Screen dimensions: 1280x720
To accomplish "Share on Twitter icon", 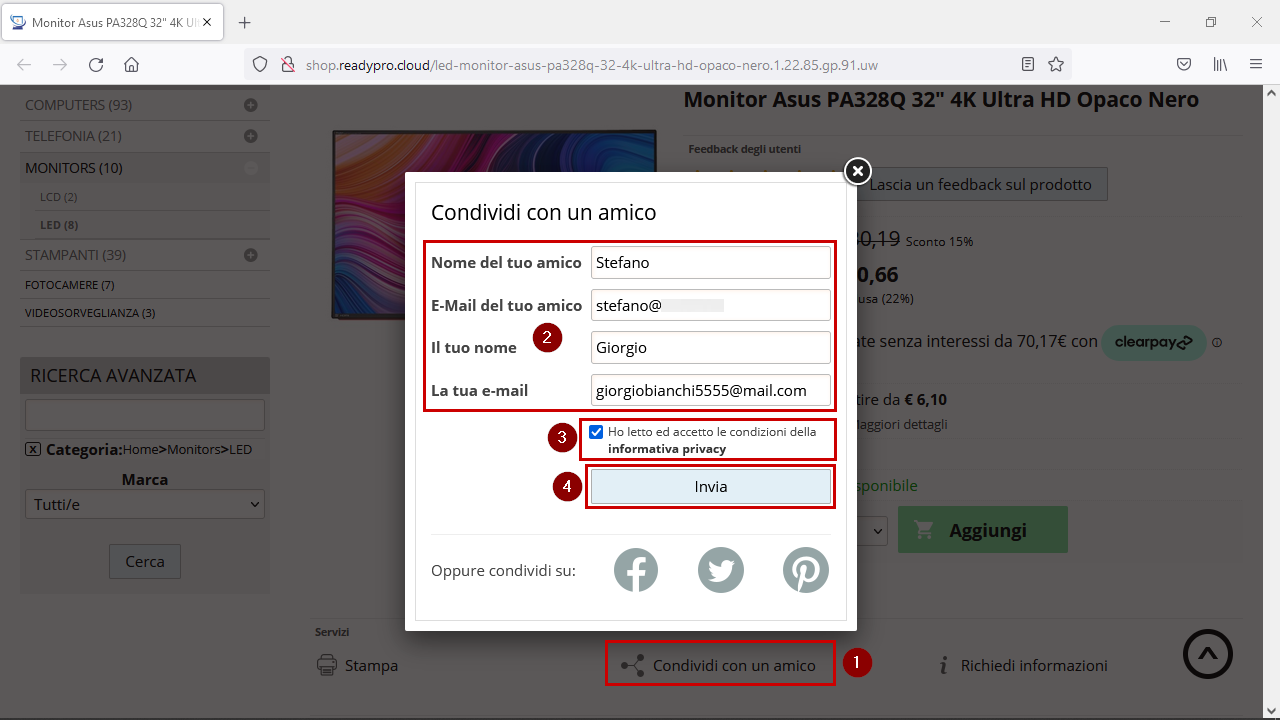I will [721, 570].
